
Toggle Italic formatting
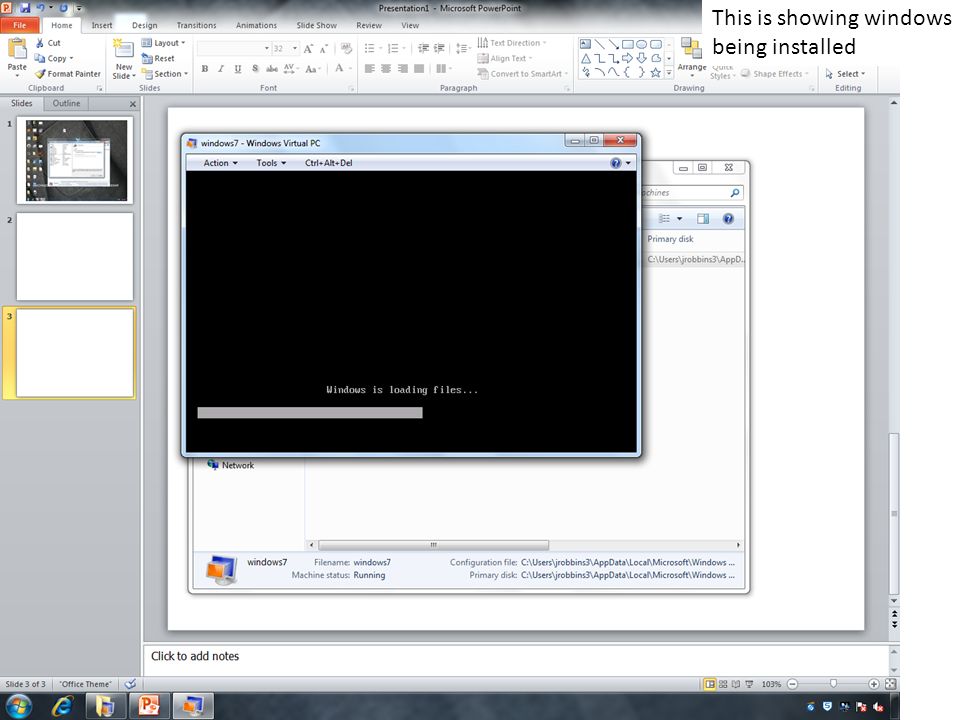(x=221, y=69)
